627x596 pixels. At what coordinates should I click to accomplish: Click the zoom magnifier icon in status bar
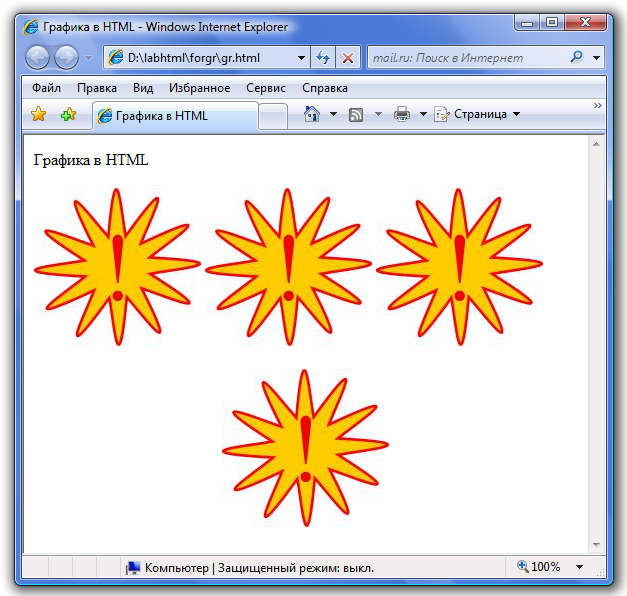[522, 566]
